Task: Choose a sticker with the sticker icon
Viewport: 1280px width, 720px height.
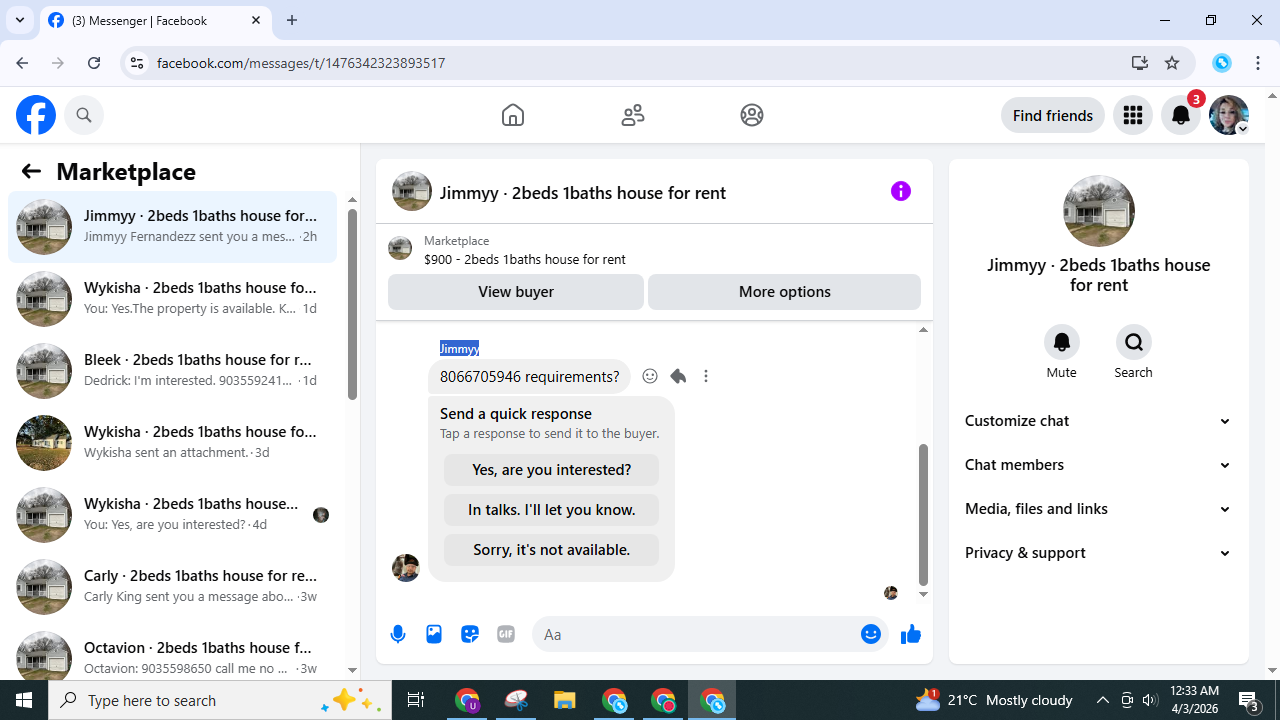Action: point(470,634)
